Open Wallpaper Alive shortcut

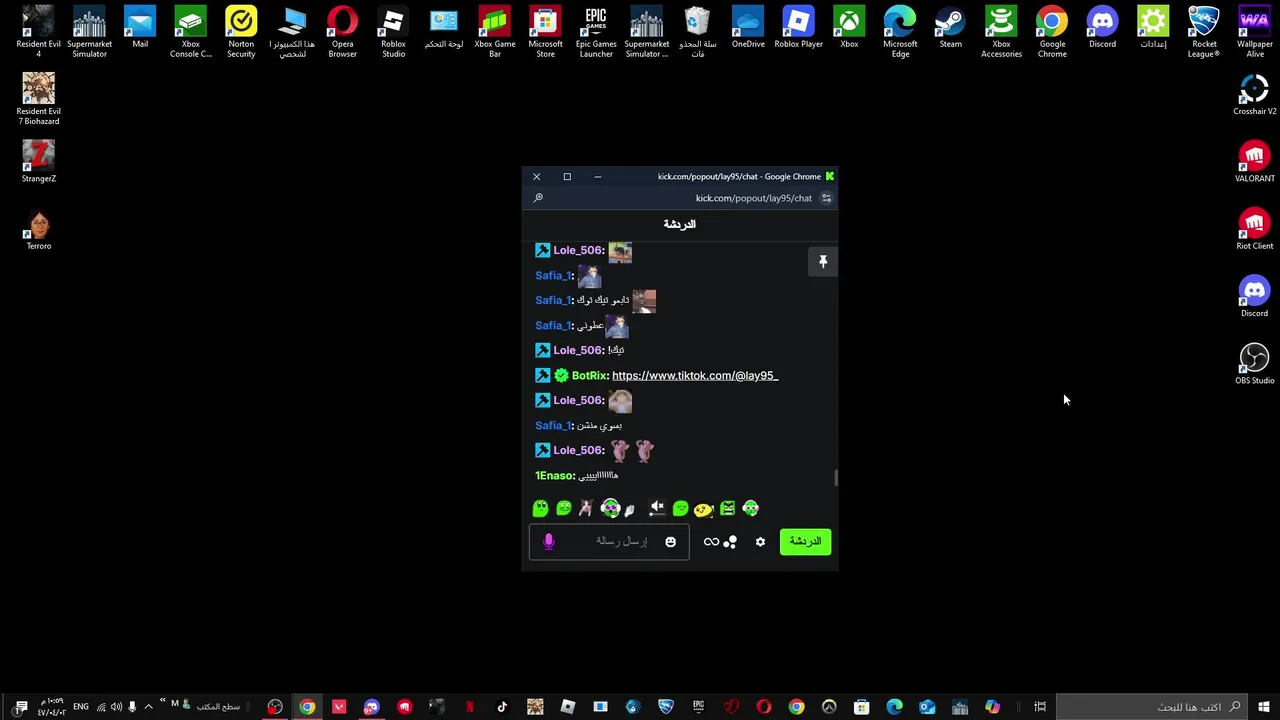pos(1254,32)
